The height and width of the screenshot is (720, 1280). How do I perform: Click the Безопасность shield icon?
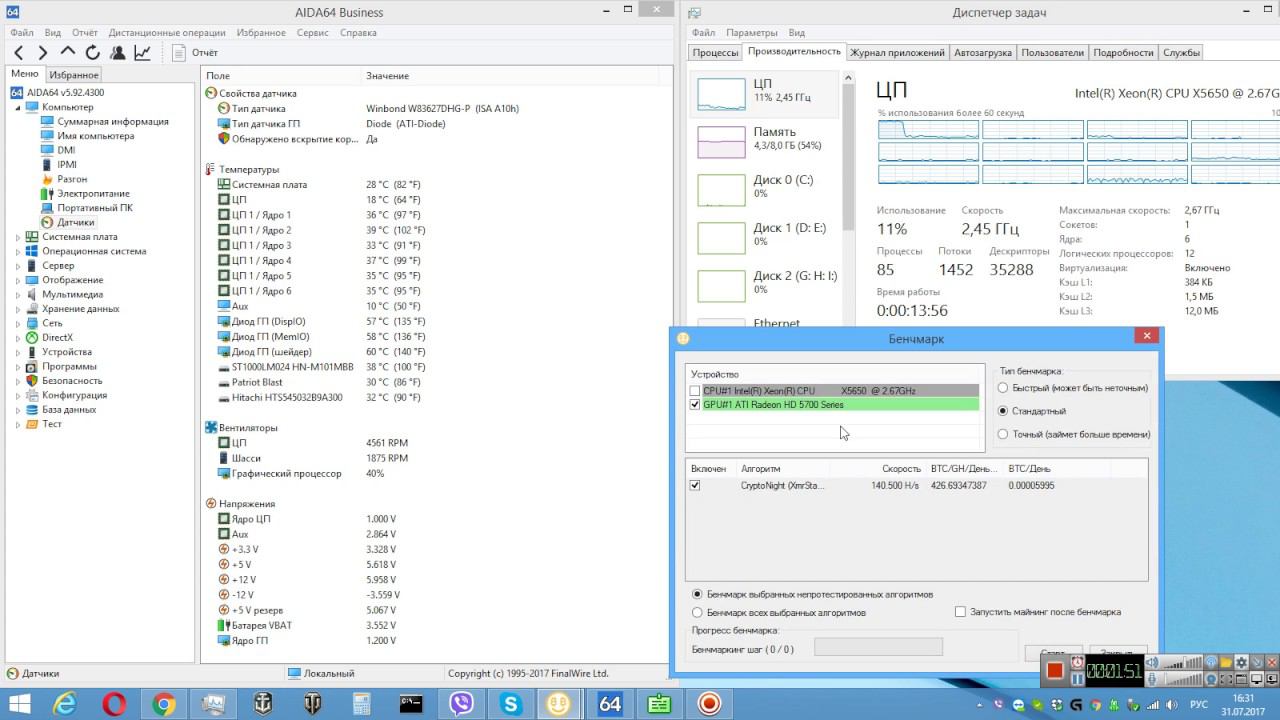point(32,381)
